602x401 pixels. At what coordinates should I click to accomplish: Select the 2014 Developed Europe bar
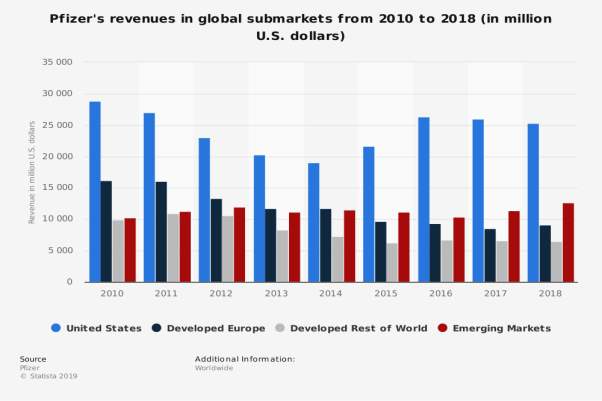pos(326,245)
